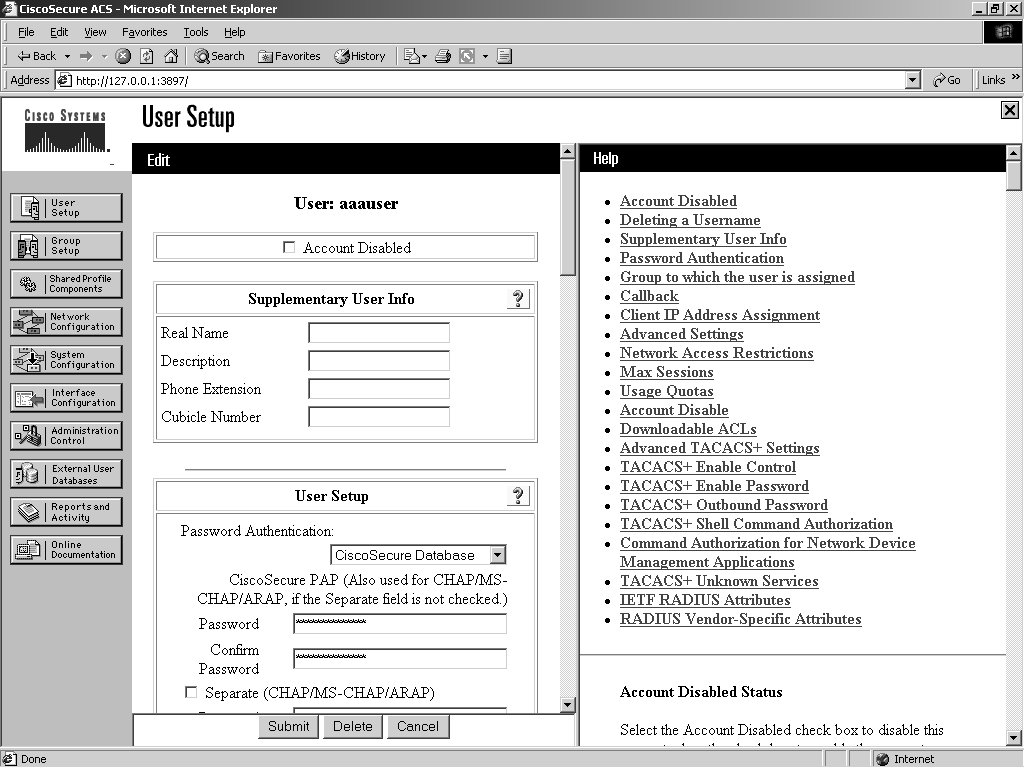Click the Confirm Password field
The height and width of the screenshot is (768, 1024).
tap(400, 658)
